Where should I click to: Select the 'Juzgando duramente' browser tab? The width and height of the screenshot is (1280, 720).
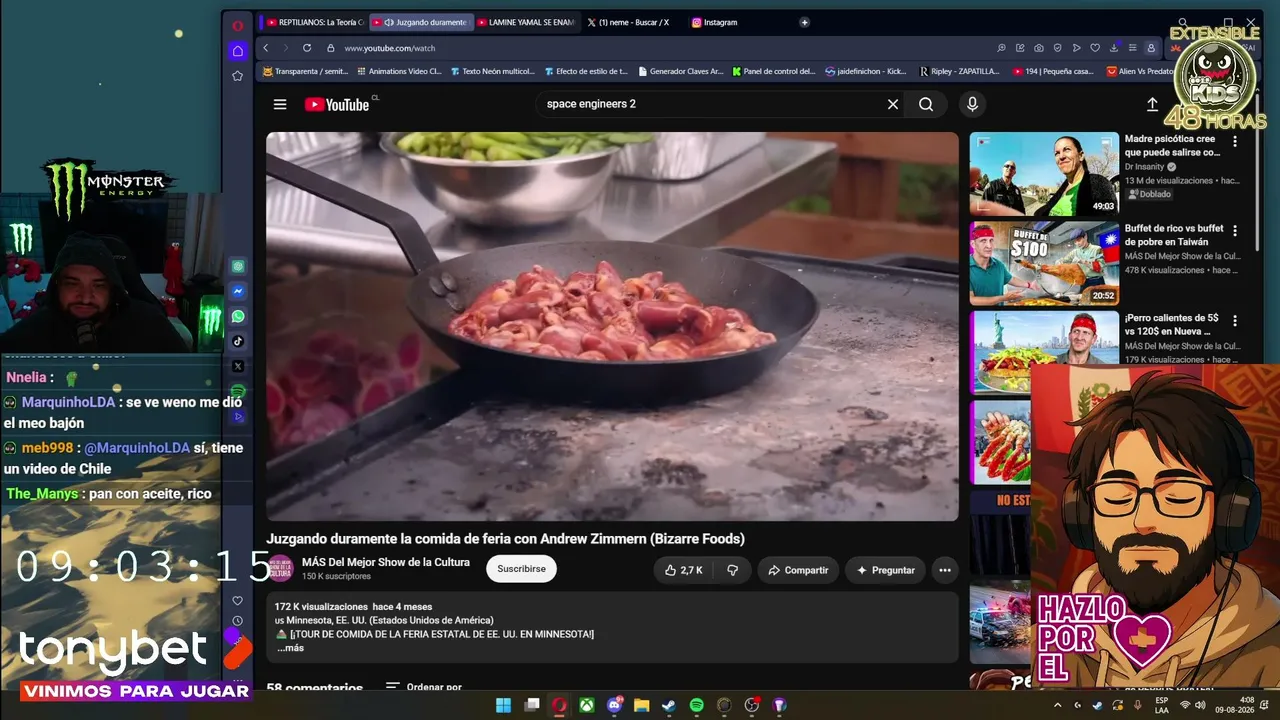[420, 22]
